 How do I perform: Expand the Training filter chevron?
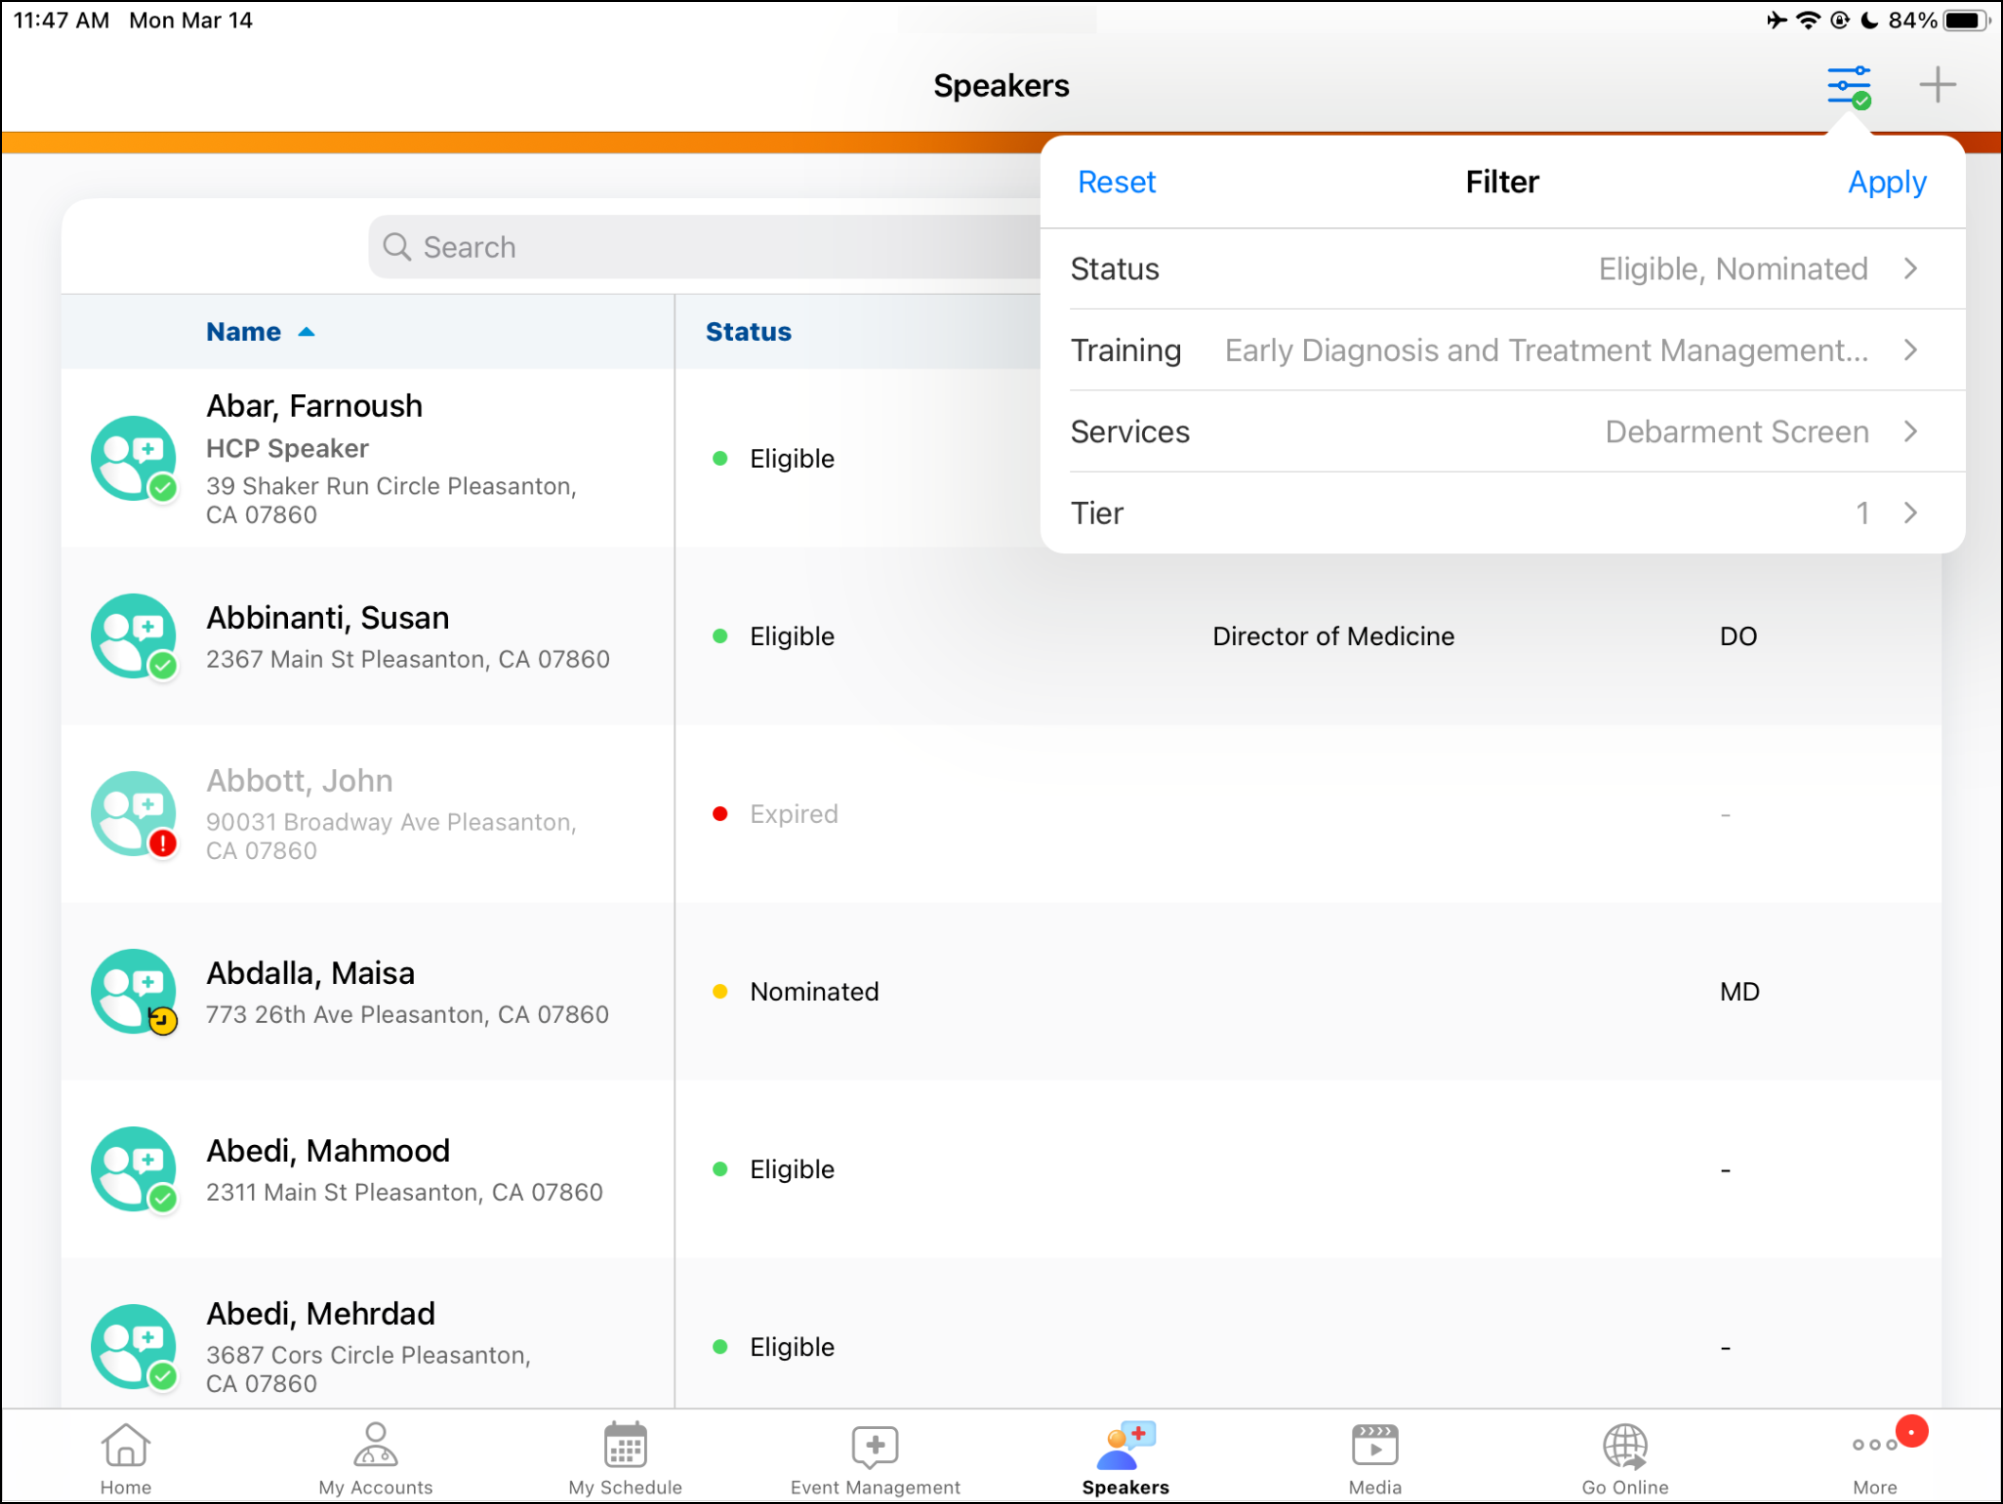(x=1910, y=350)
